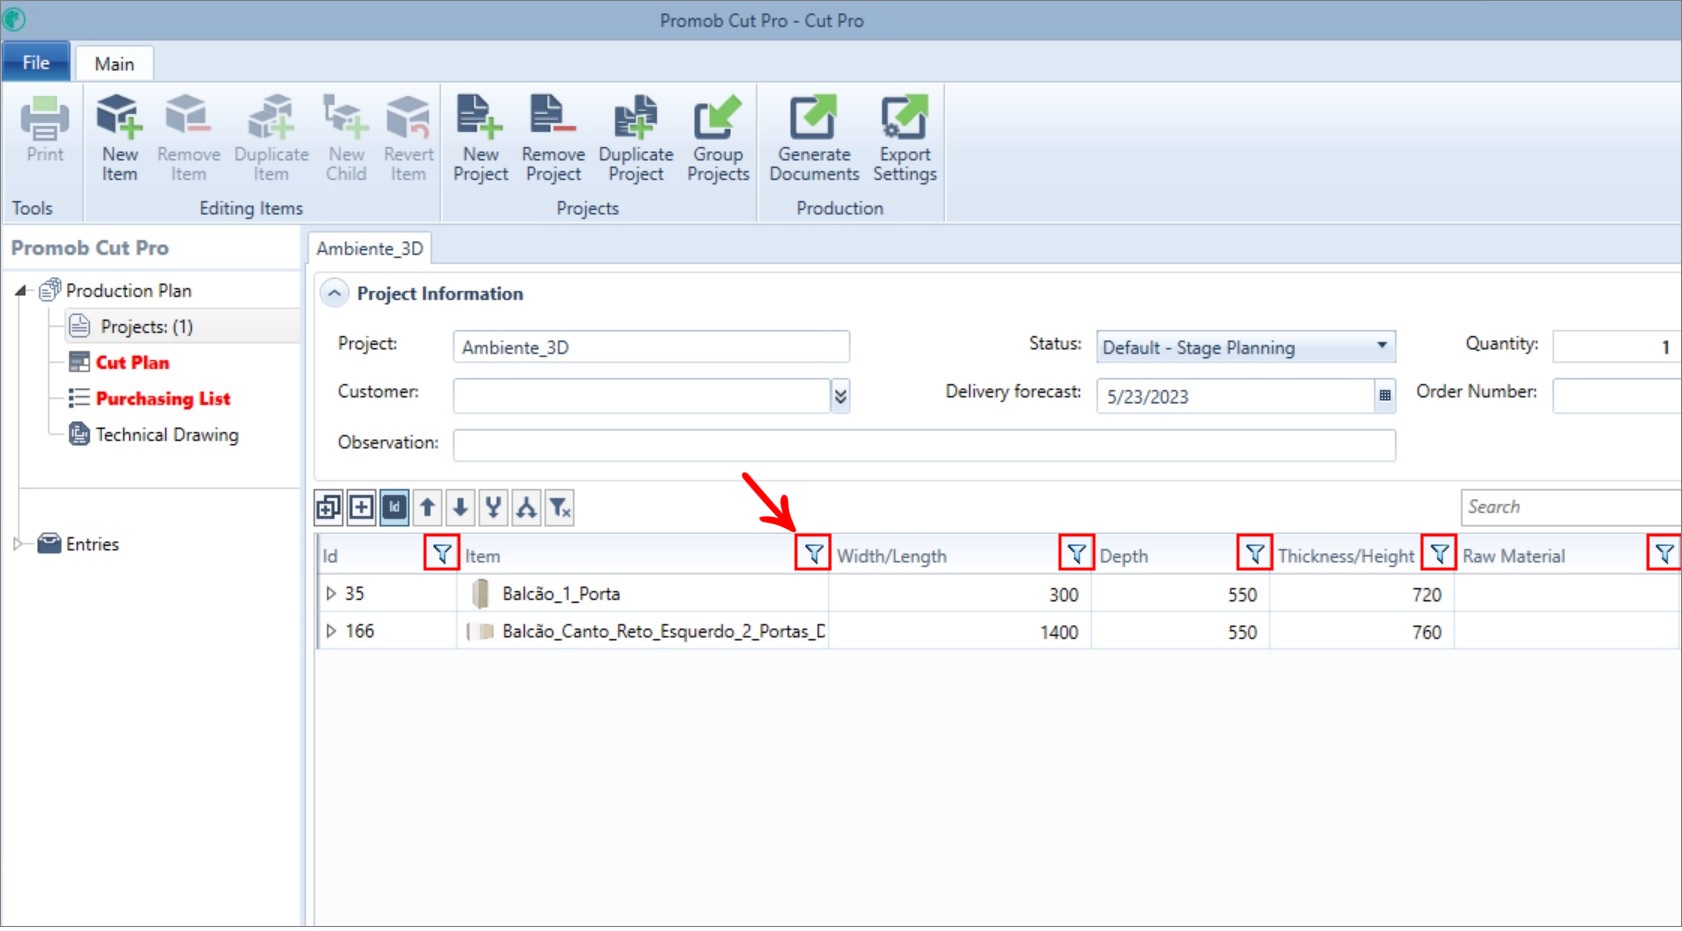Click the Id column header

click(330, 557)
